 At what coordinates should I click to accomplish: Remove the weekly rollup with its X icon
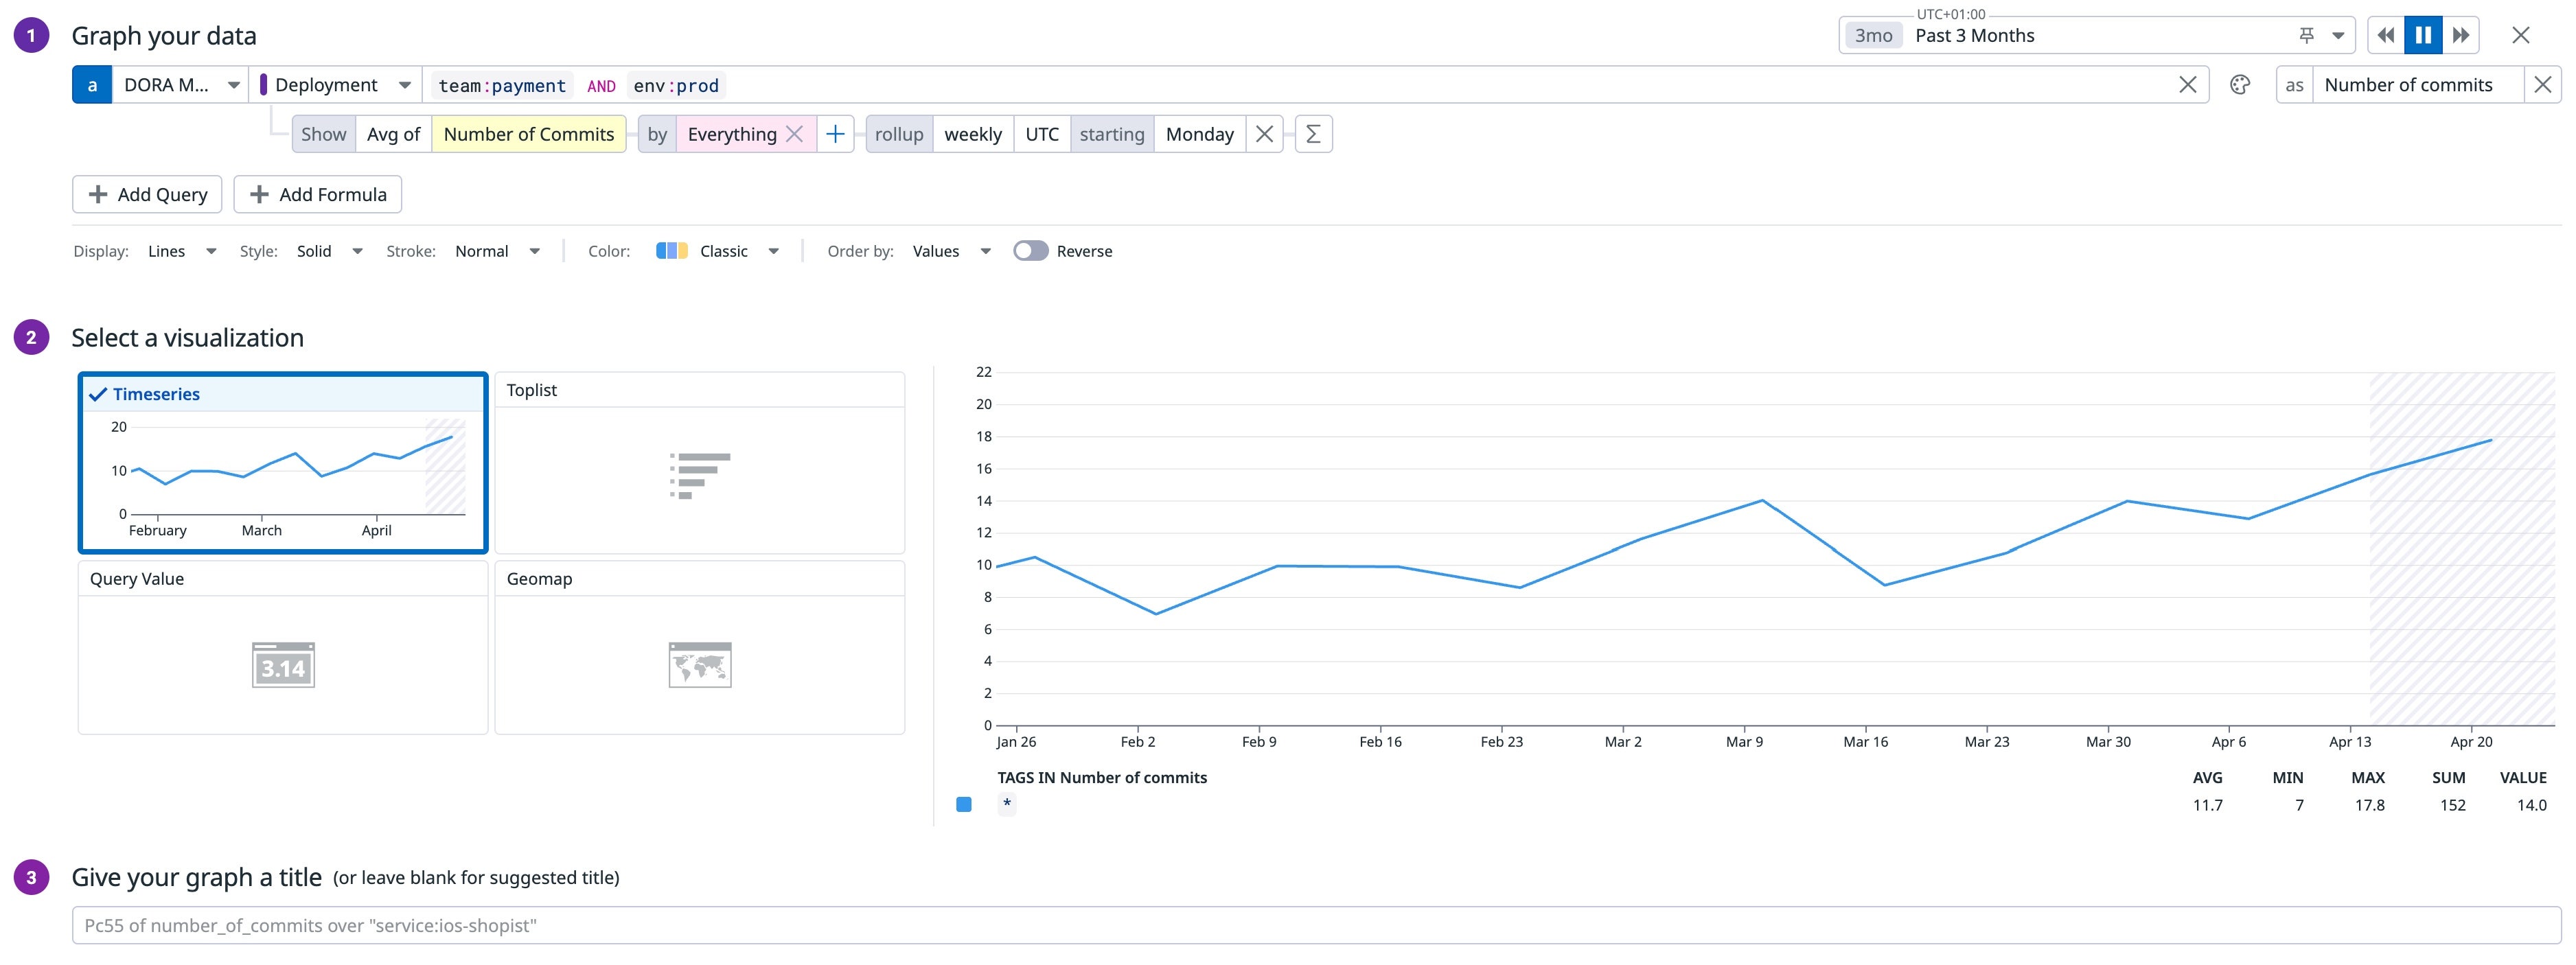(1264, 133)
